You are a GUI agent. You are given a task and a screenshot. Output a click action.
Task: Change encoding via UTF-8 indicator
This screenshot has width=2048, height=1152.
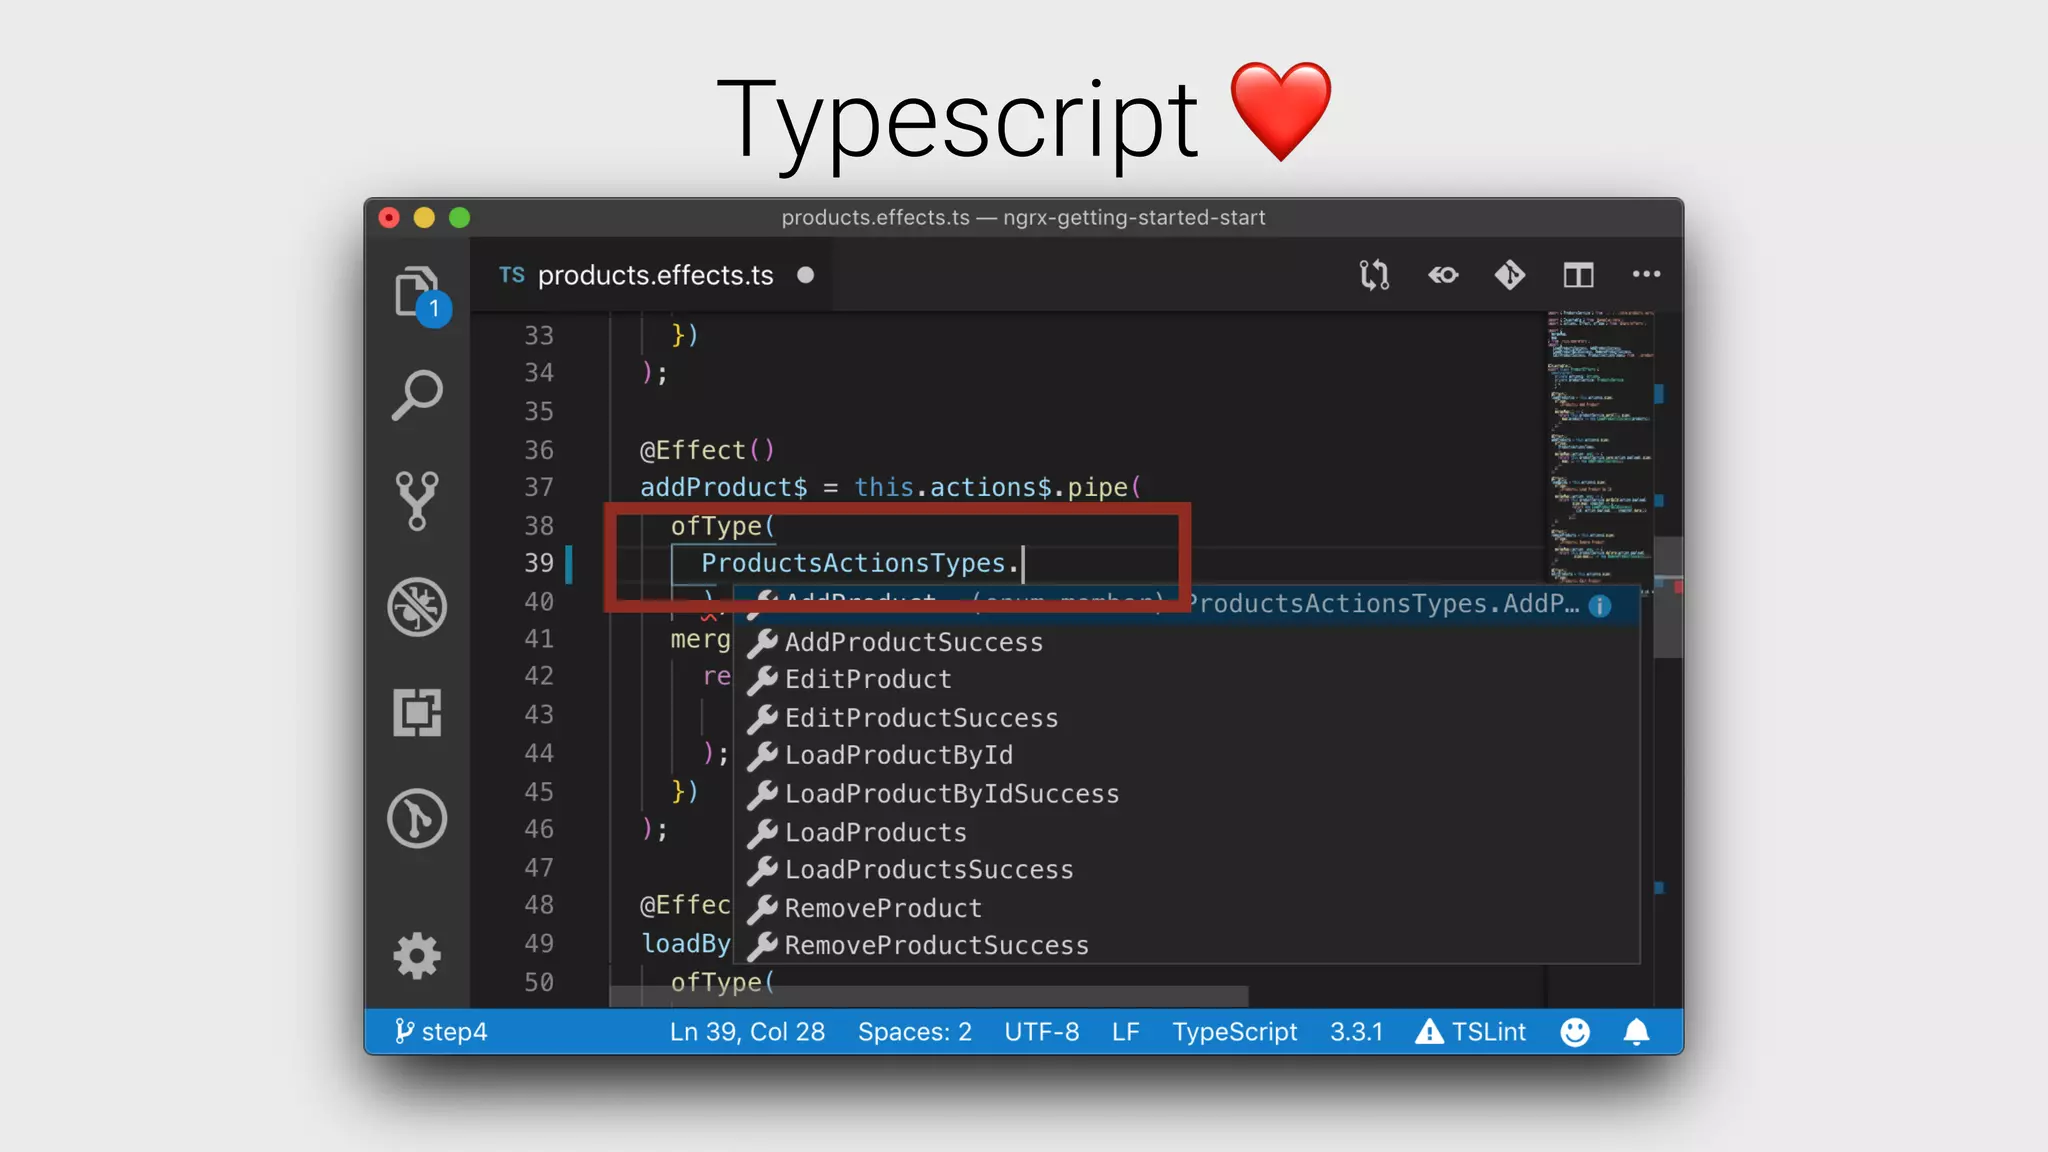pos(1041,1032)
